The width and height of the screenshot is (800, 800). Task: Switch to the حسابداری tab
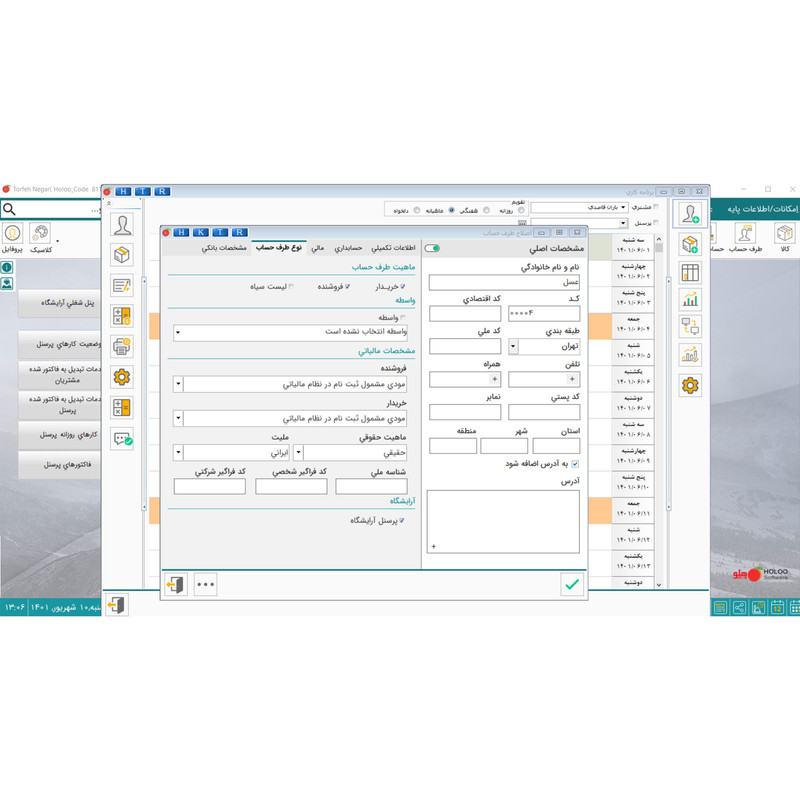(348, 248)
